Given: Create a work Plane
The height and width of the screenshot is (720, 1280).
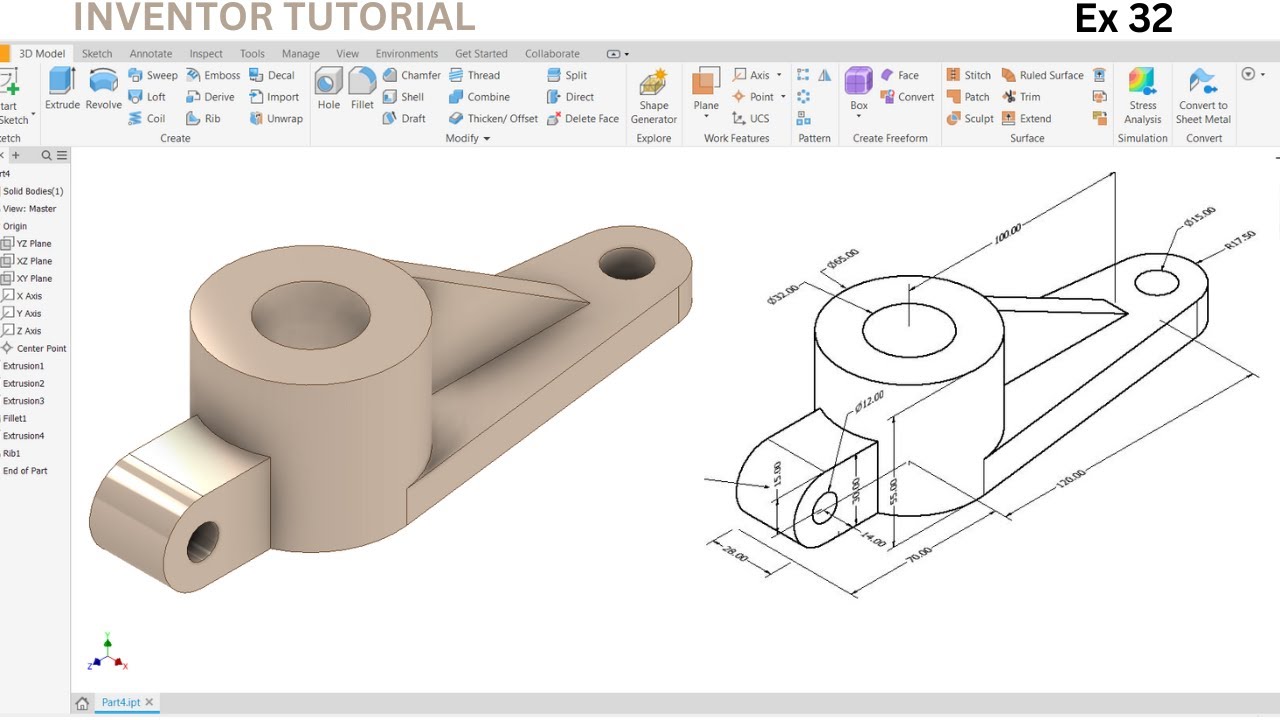Looking at the screenshot, I should click(706, 88).
